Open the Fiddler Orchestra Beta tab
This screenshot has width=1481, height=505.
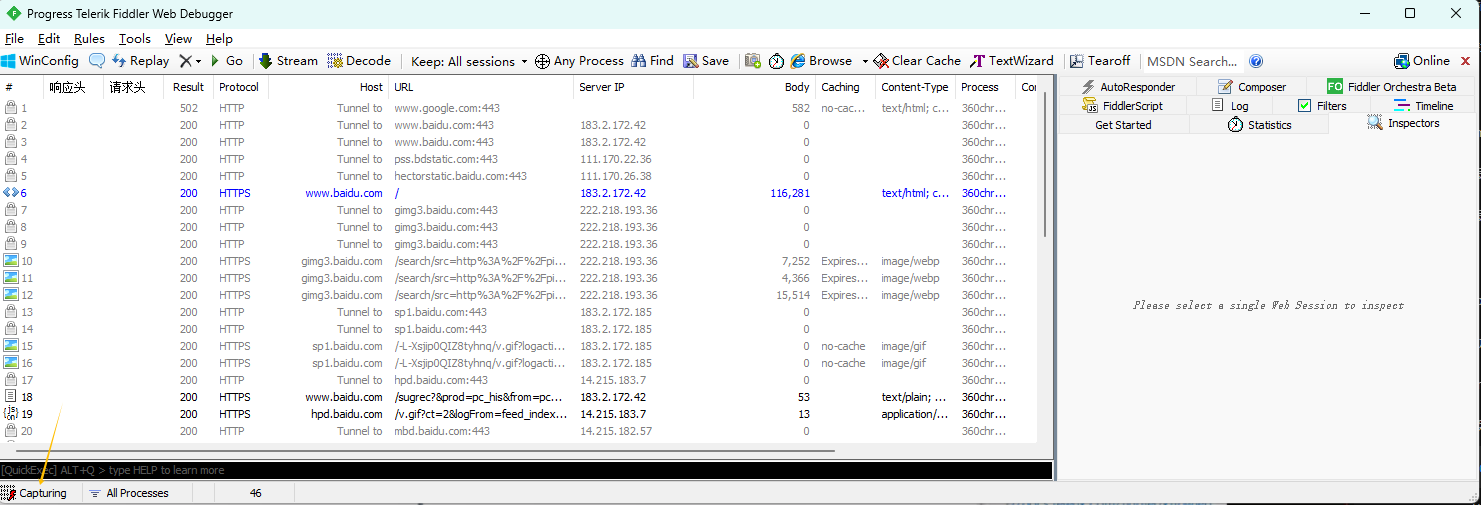pos(1392,87)
